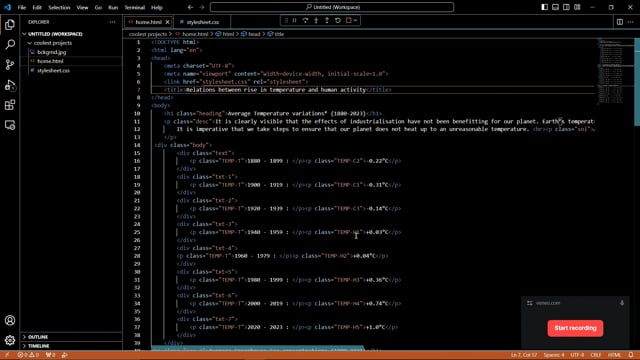
Task: Open the File menu
Action: pos(22,7)
